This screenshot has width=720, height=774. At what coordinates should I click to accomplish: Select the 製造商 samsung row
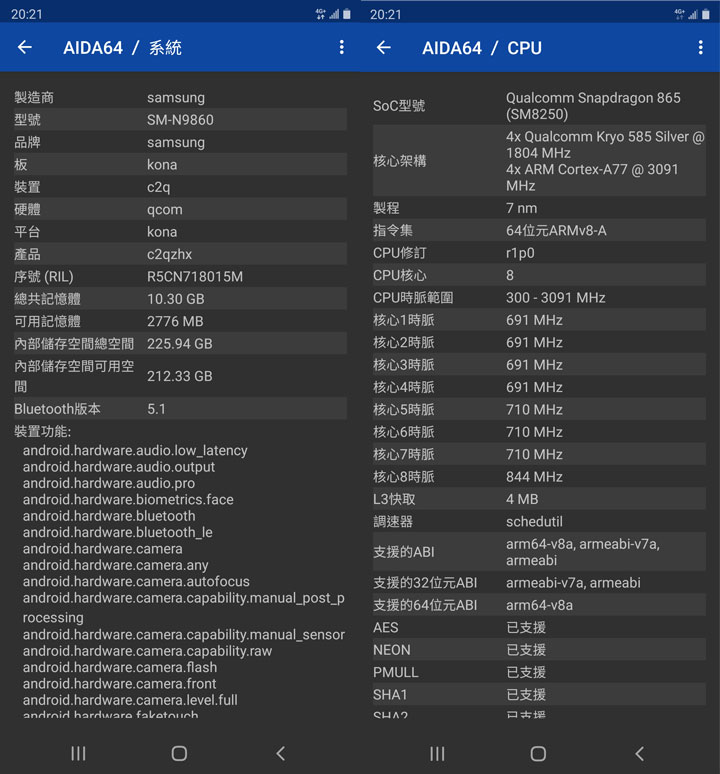pyautogui.click(x=180, y=98)
